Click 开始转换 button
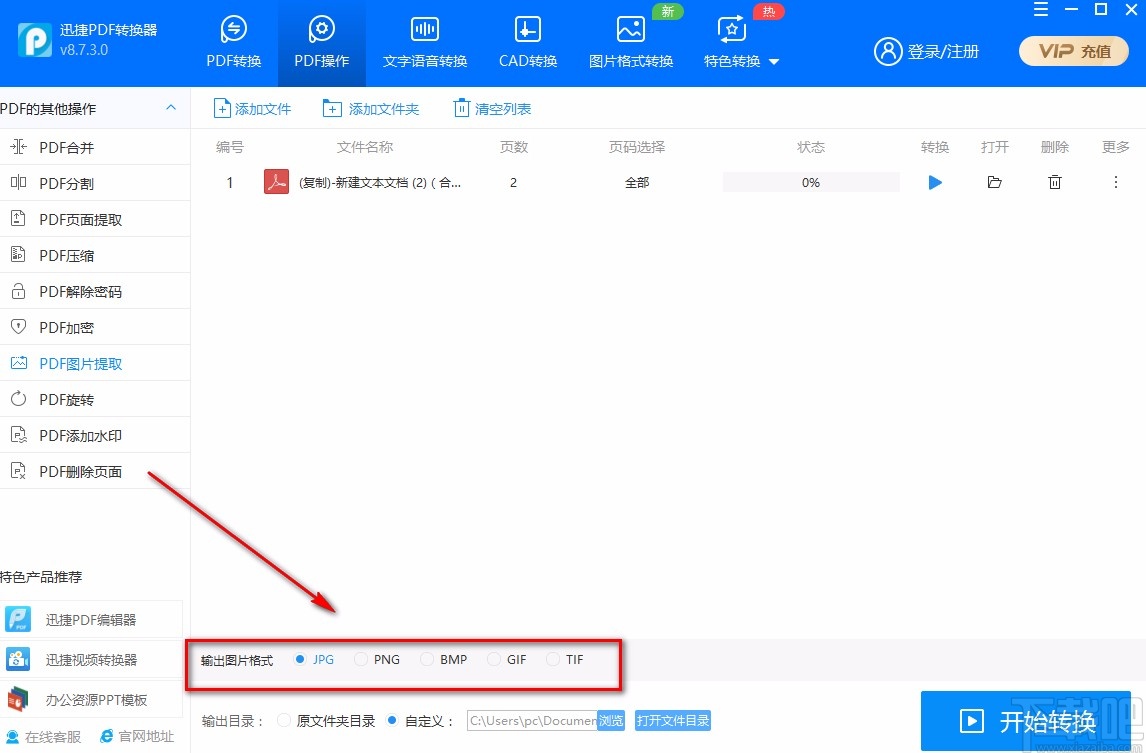Viewport: 1146px width, 753px height. click(x=1025, y=722)
